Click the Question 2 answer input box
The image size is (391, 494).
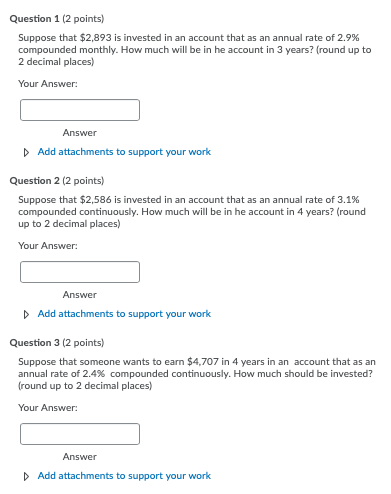point(80,272)
